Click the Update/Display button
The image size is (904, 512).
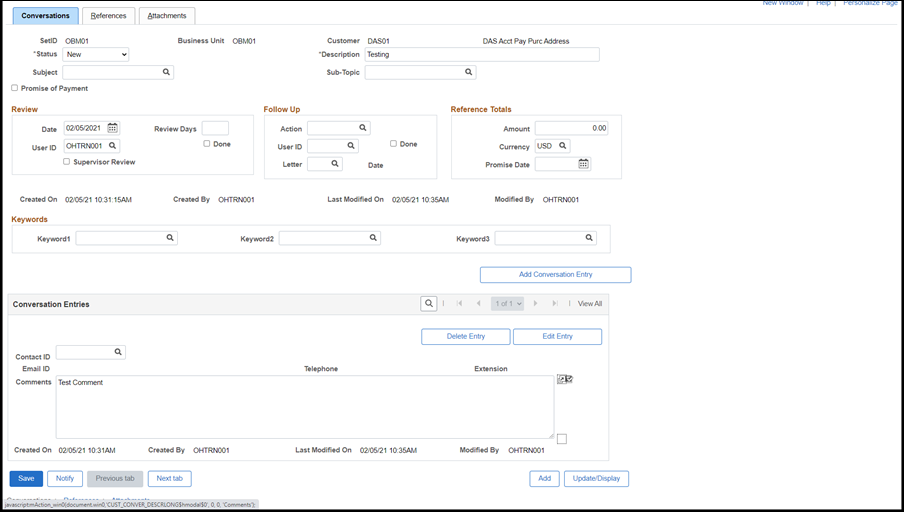[597, 479]
